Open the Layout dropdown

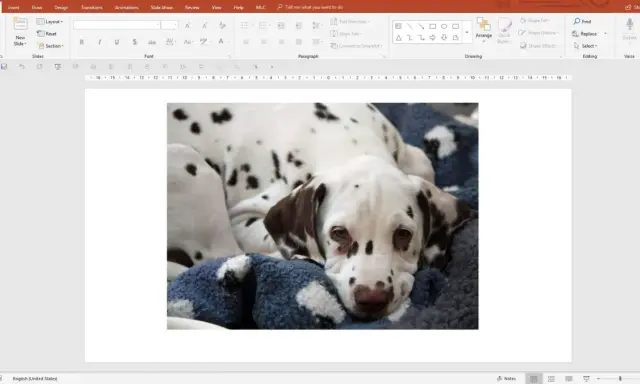click(50, 22)
